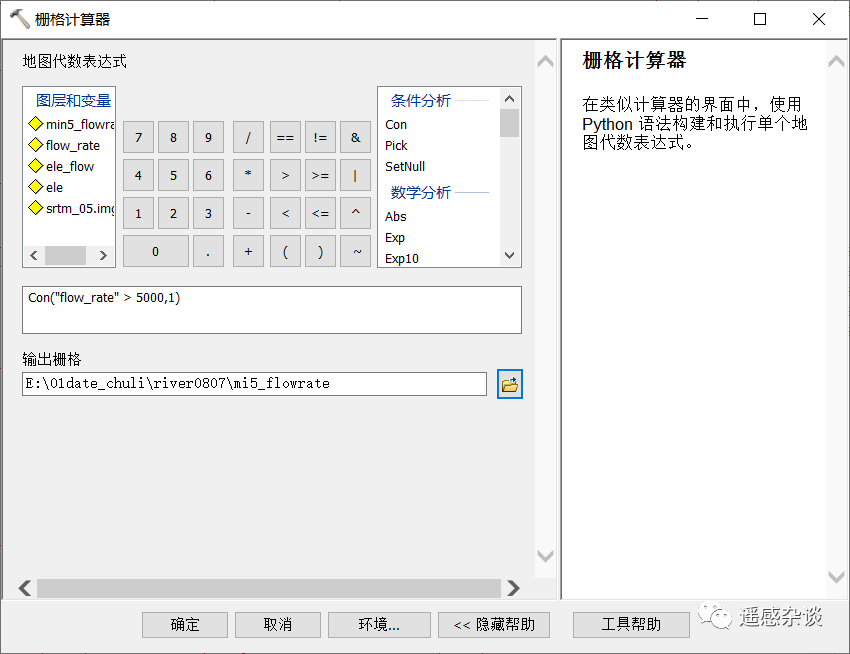This screenshot has width=850, height=654.
Task: Insert the Boolean Not operator ~
Action: pyautogui.click(x=356, y=251)
